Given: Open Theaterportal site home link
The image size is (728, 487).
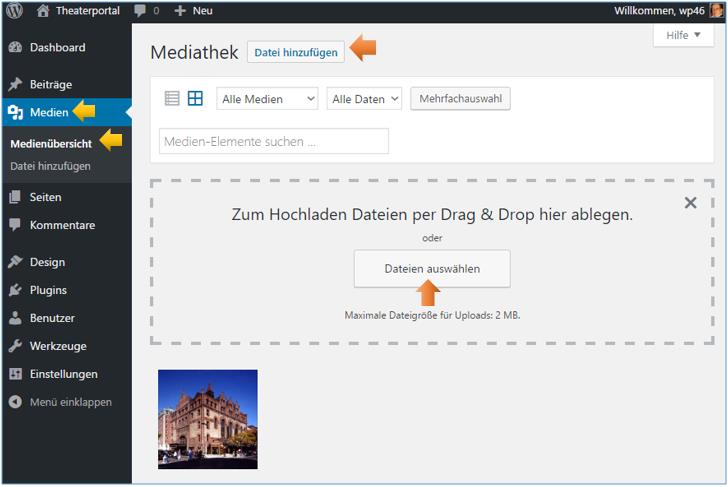Looking at the screenshot, I should [x=78, y=11].
